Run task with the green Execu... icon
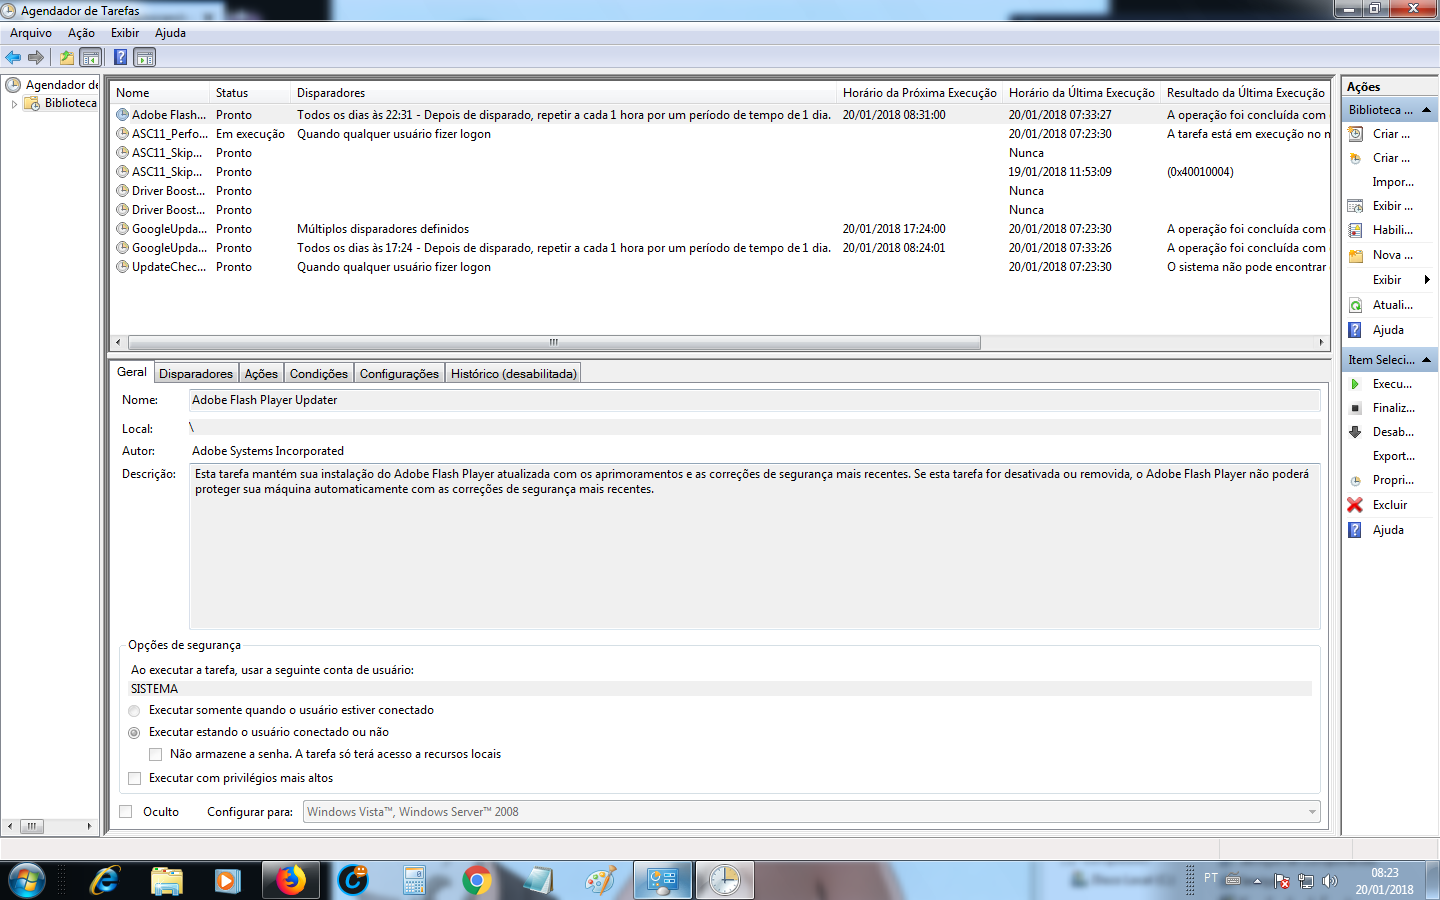Screen dimensions: 1440x900 (x=1356, y=384)
